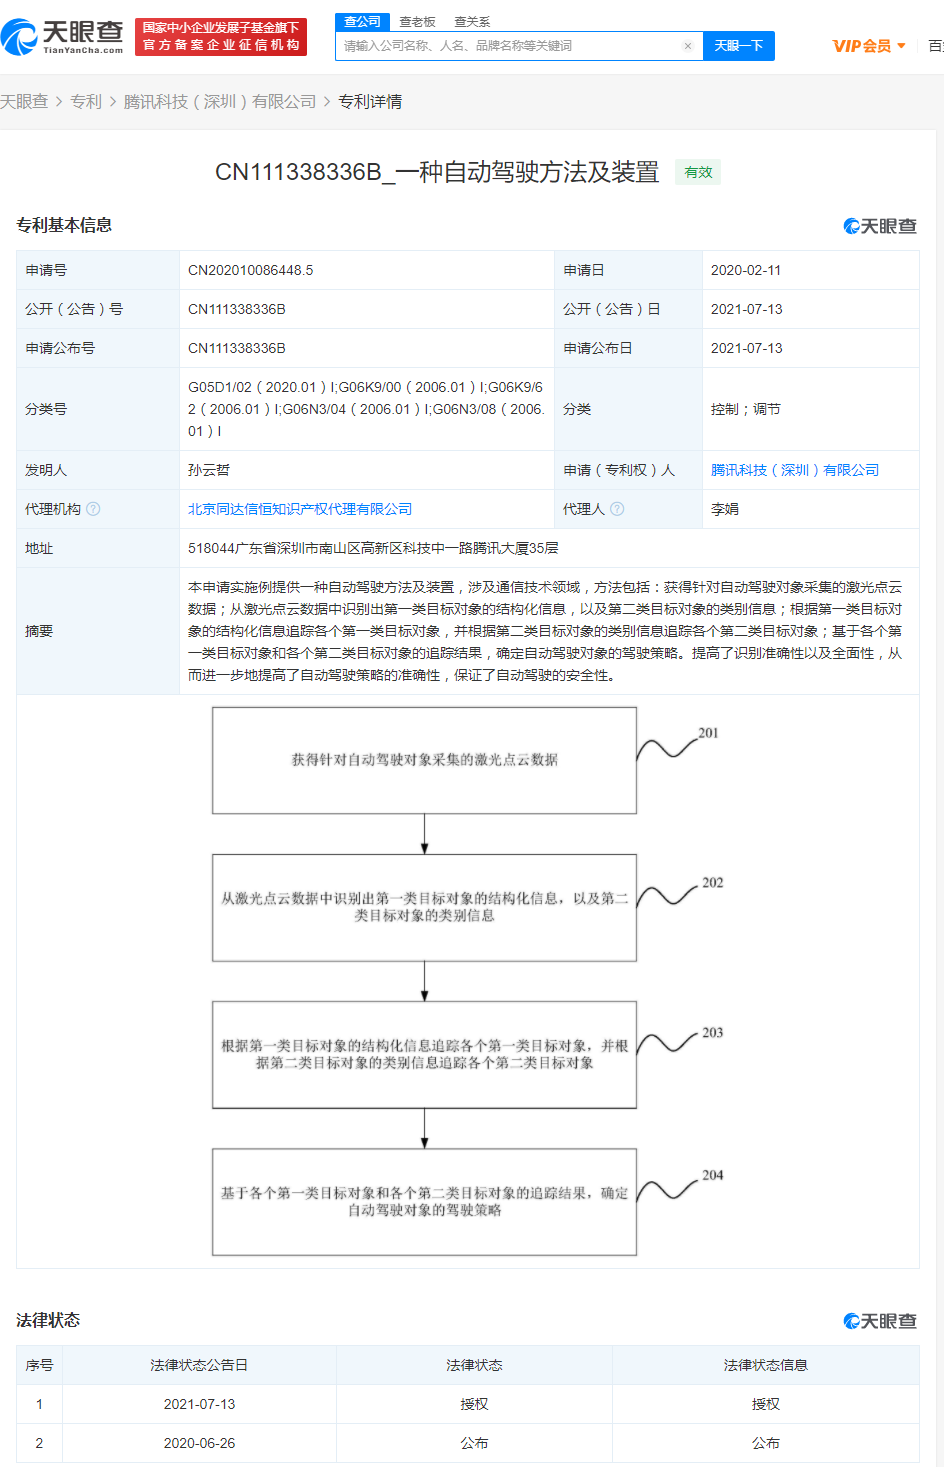Clear the search box with the × icon
The width and height of the screenshot is (944, 1467).
click(x=686, y=46)
